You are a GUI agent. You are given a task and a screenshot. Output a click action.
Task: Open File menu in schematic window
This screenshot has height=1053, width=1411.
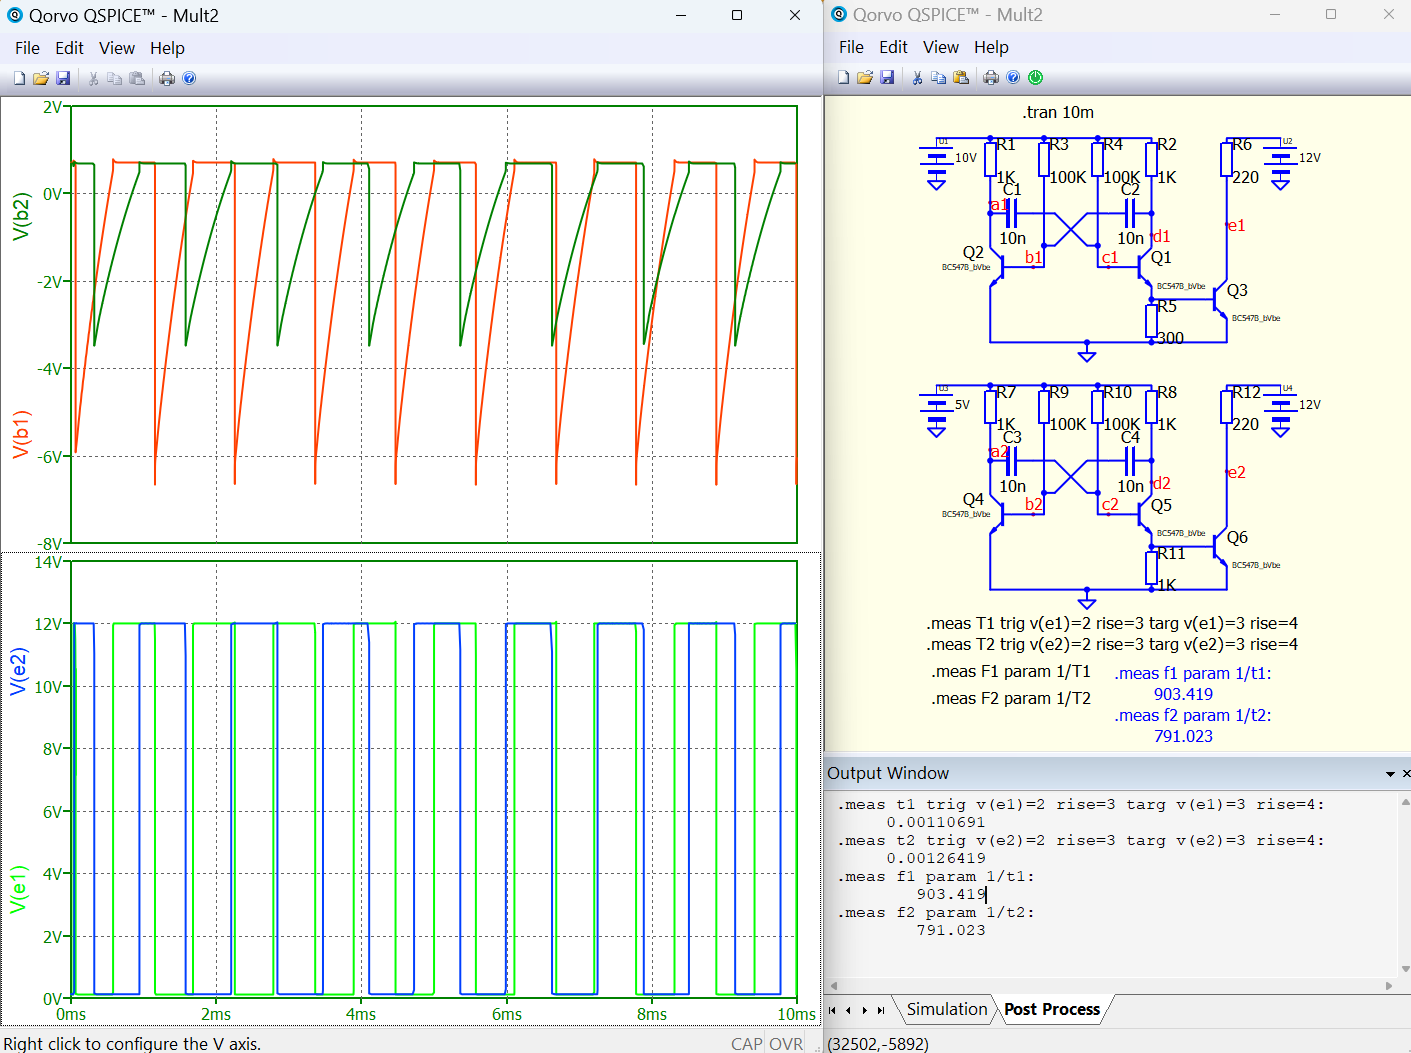pyautogui.click(x=851, y=47)
